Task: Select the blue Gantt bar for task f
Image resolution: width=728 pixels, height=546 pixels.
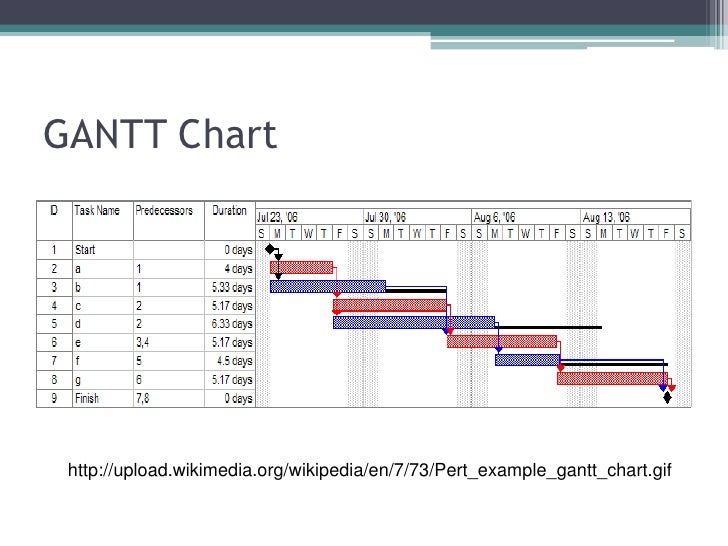Action: (x=527, y=360)
